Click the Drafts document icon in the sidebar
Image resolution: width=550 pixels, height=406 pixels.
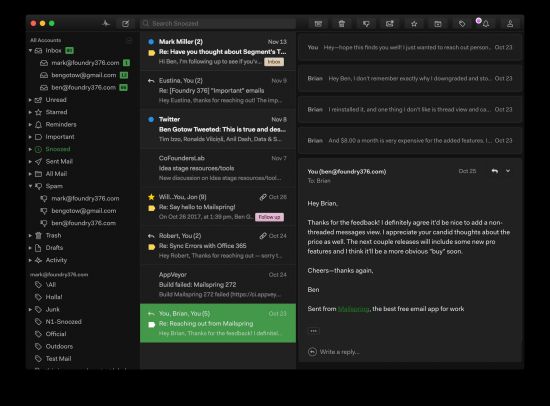(39, 248)
